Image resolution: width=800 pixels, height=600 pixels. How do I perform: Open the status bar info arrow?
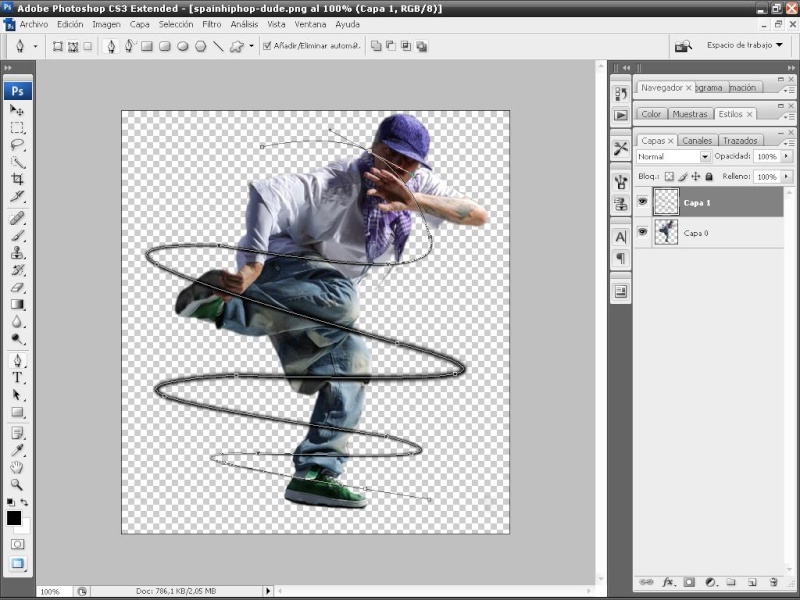(267, 591)
